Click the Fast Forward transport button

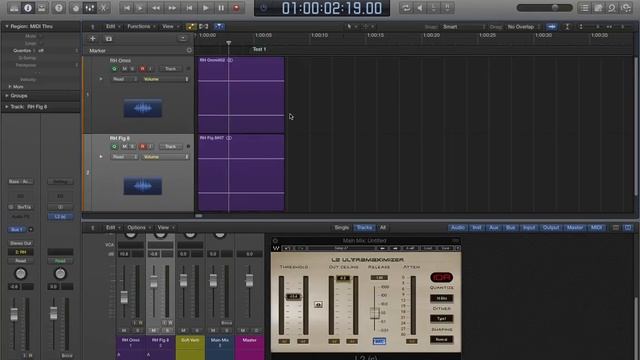tap(172, 8)
